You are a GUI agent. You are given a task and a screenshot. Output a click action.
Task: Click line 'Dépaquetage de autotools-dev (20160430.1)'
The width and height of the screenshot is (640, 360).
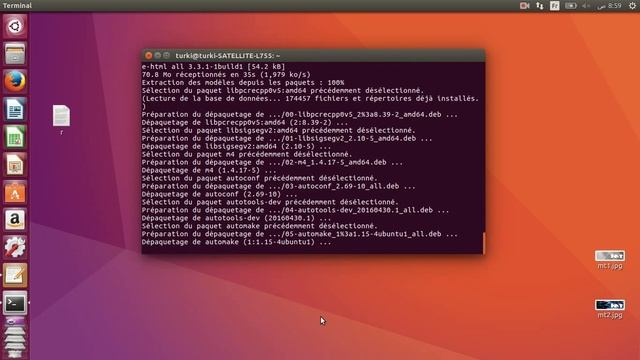[236, 218]
